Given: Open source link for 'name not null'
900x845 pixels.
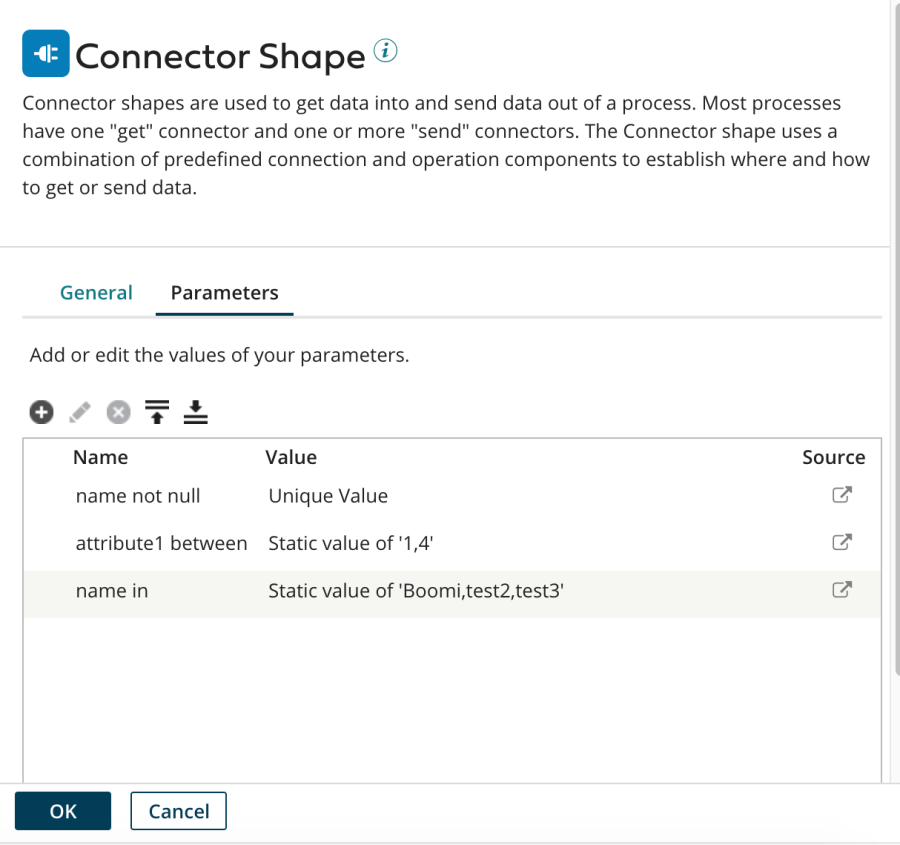Looking at the screenshot, I should 841,495.
